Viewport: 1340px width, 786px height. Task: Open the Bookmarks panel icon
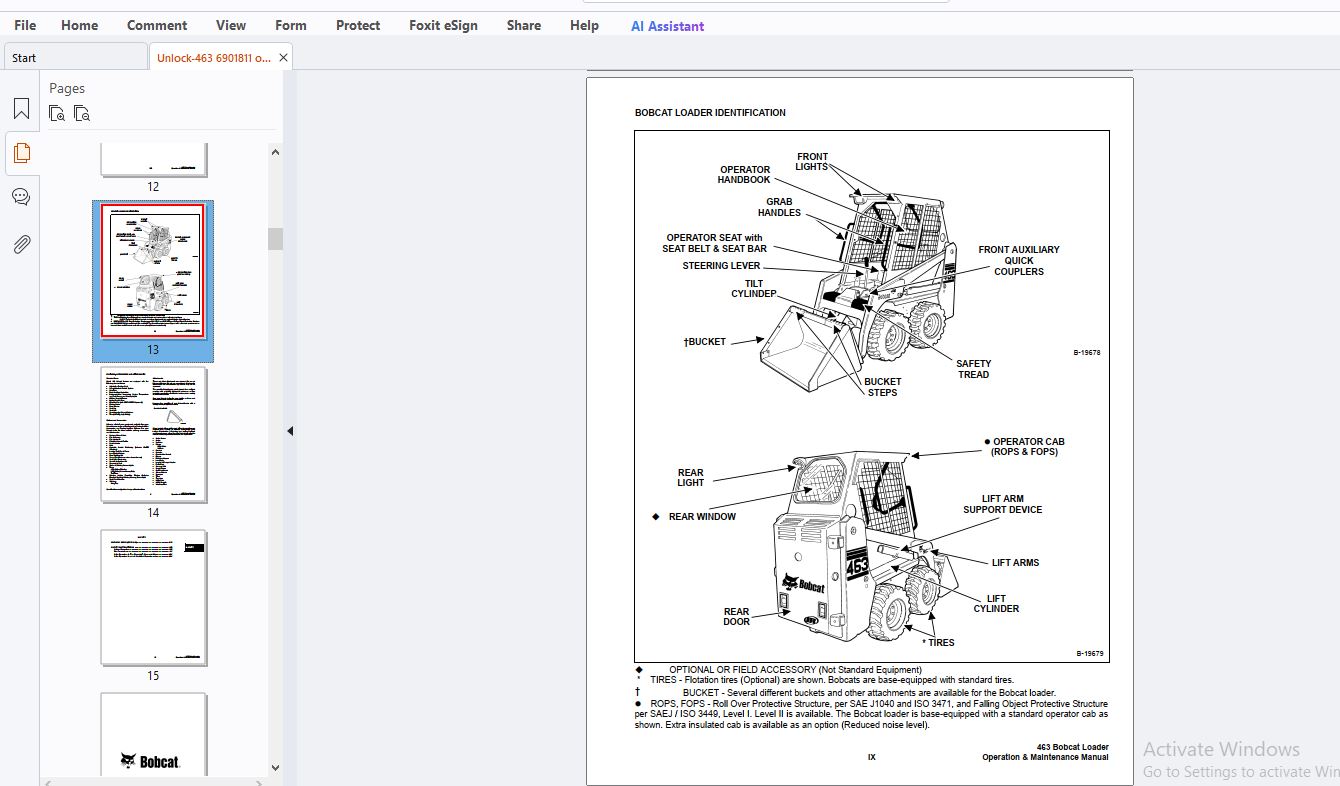(x=21, y=109)
